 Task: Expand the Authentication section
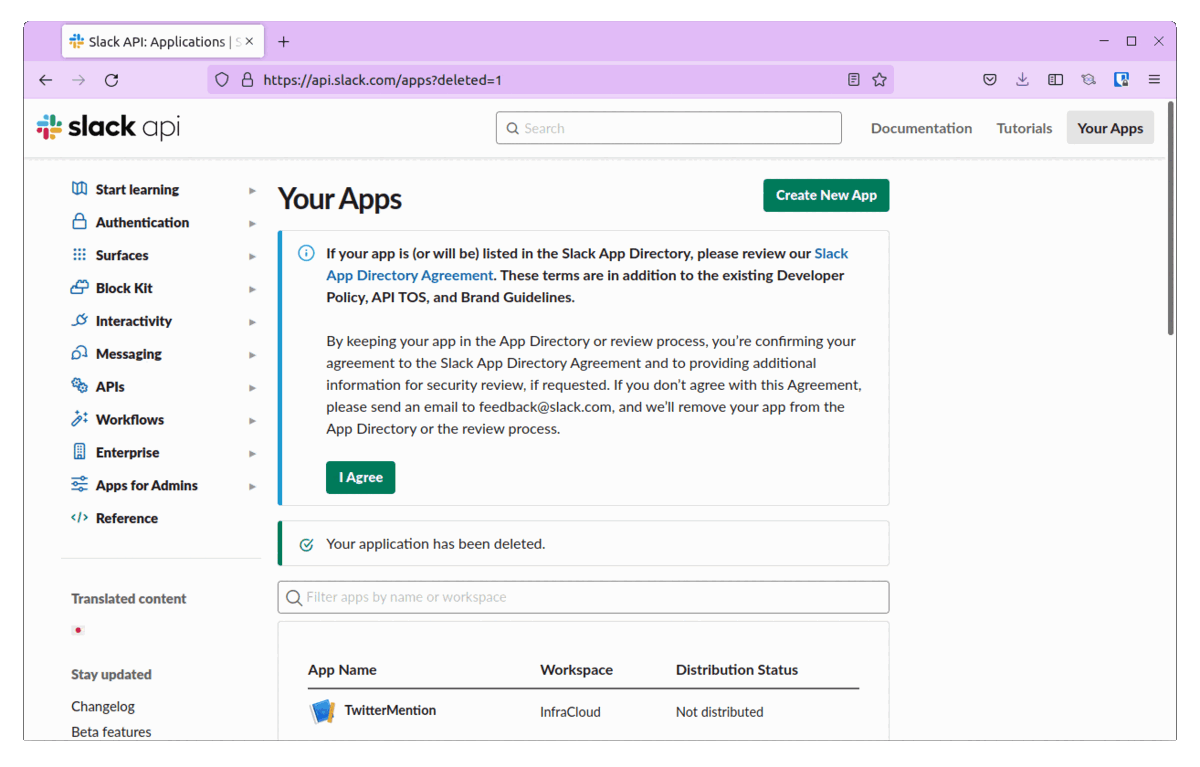click(x=251, y=222)
